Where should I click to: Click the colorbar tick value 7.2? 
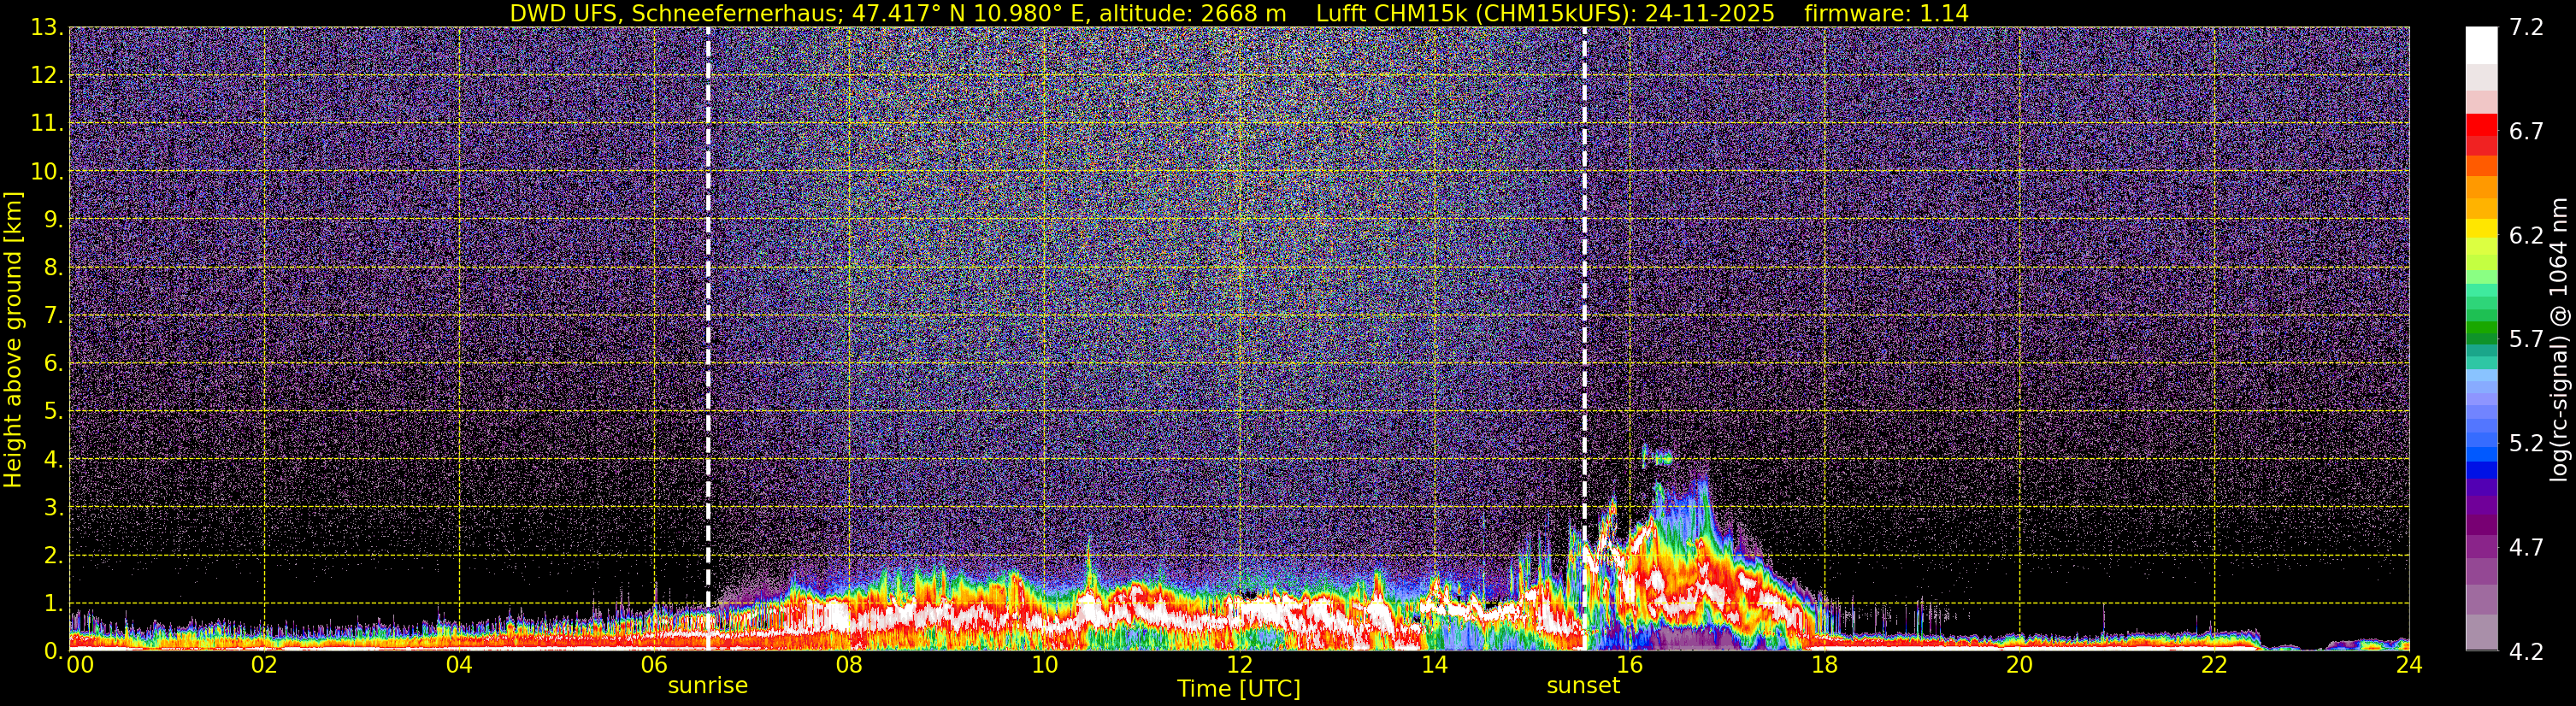[x=2526, y=28]
